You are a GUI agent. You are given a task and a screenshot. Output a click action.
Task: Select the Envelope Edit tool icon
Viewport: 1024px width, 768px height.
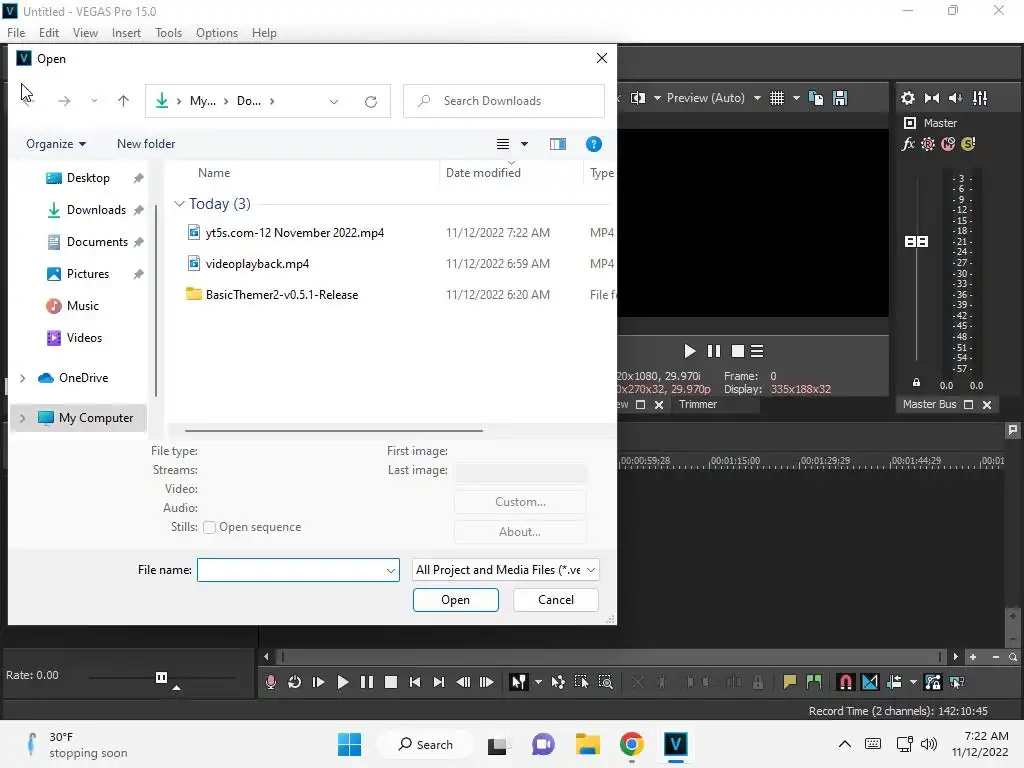click(x=558, y=682)
